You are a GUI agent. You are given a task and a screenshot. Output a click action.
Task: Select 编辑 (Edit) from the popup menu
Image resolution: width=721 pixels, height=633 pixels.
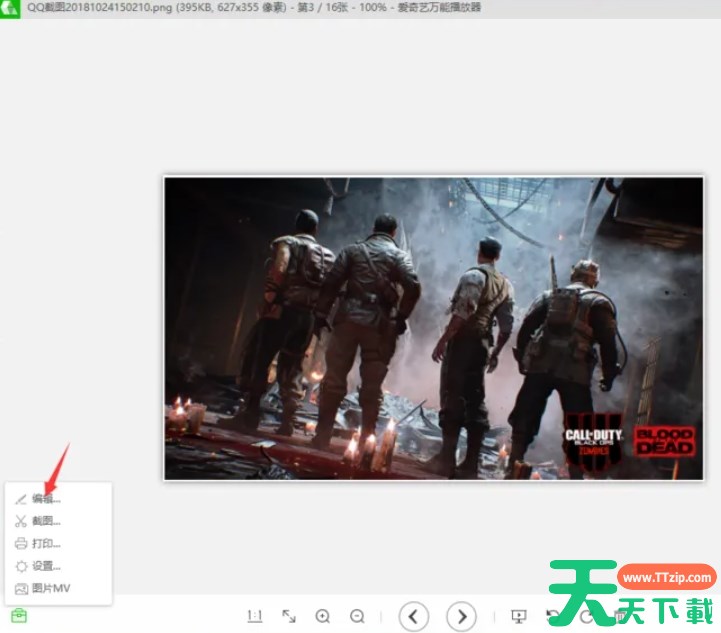[x=46, y=498]
